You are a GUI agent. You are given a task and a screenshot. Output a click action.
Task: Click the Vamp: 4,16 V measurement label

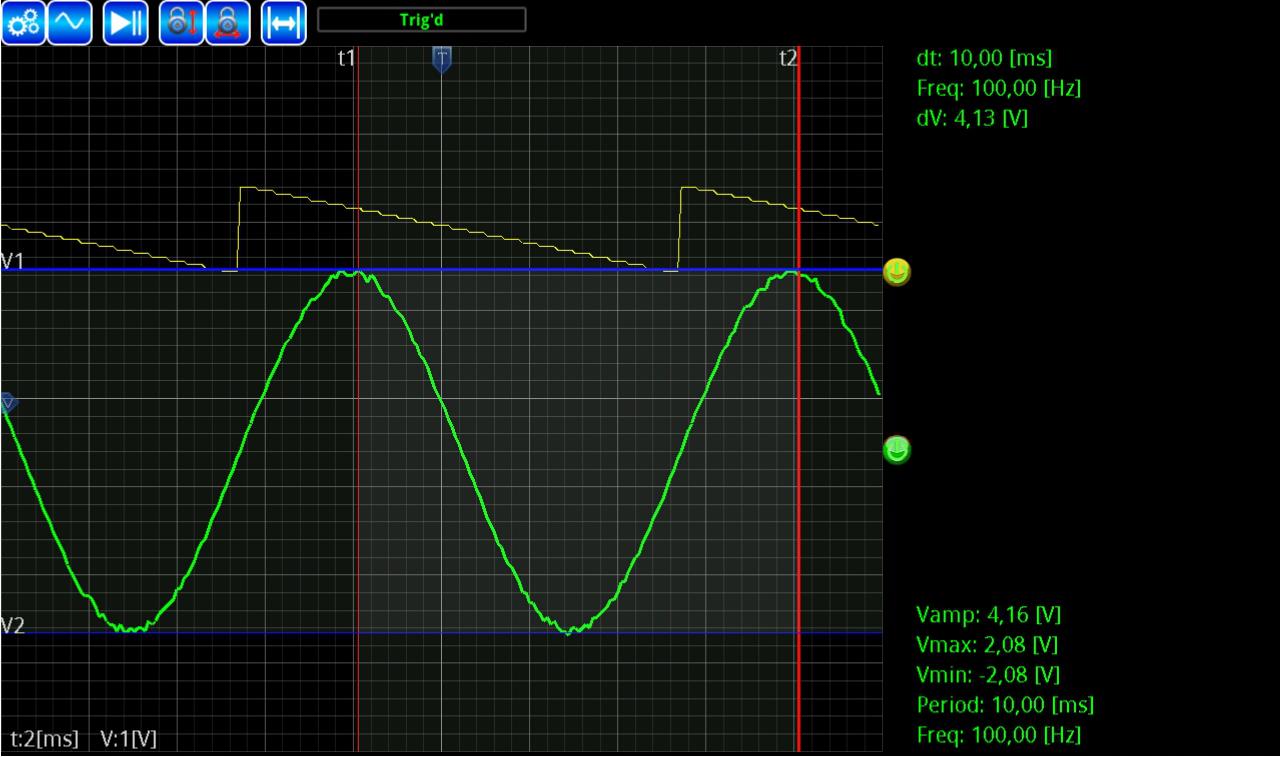tap(988, 614)
